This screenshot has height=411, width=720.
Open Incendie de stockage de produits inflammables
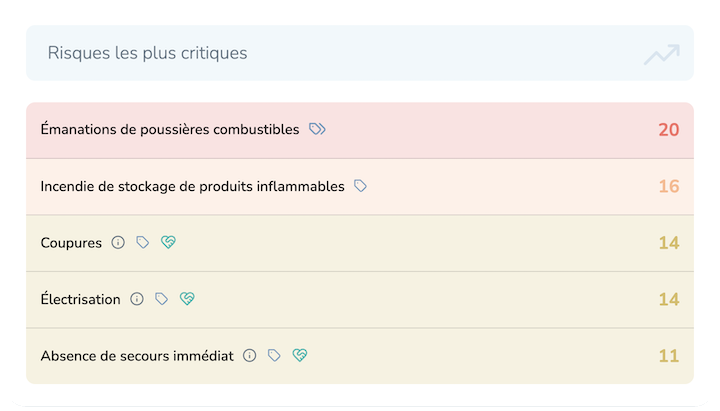point(192,187)
